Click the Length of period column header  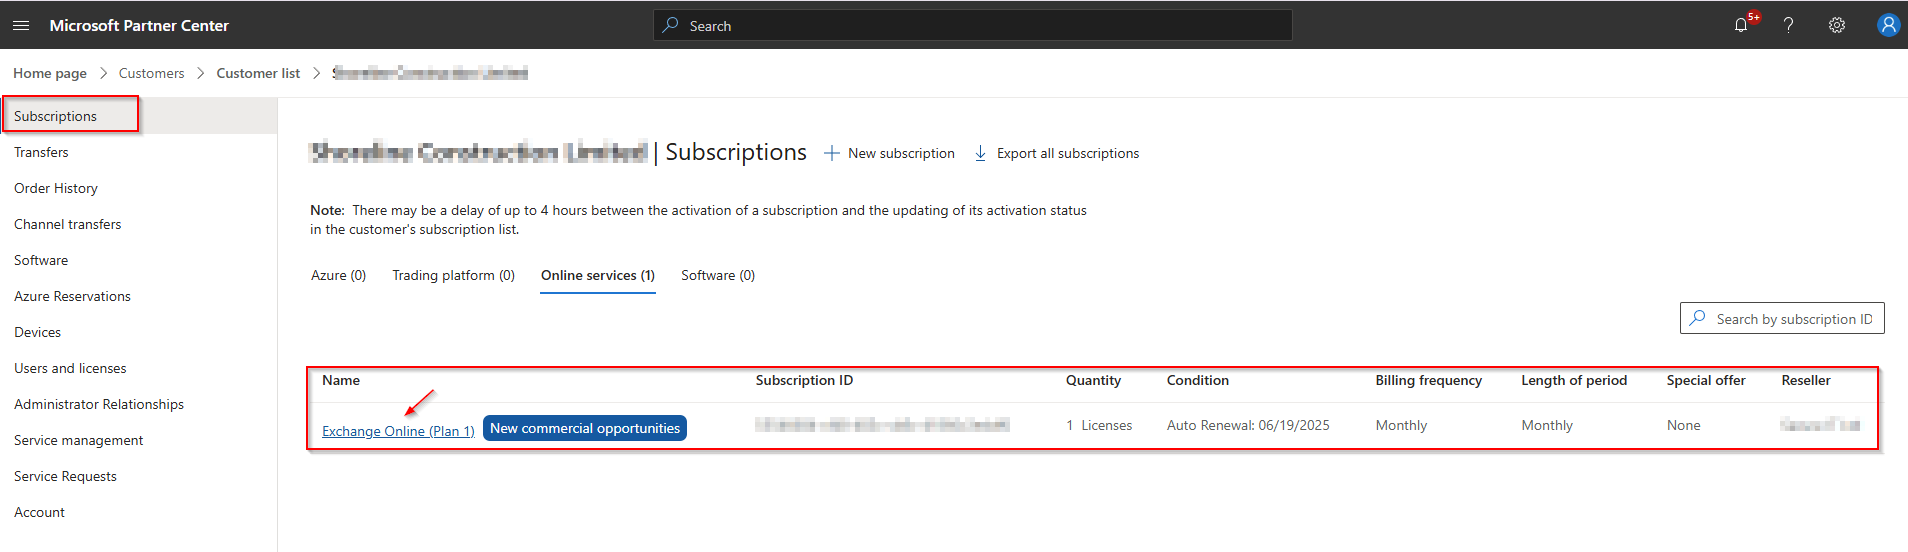click(x=1574, y=380)
